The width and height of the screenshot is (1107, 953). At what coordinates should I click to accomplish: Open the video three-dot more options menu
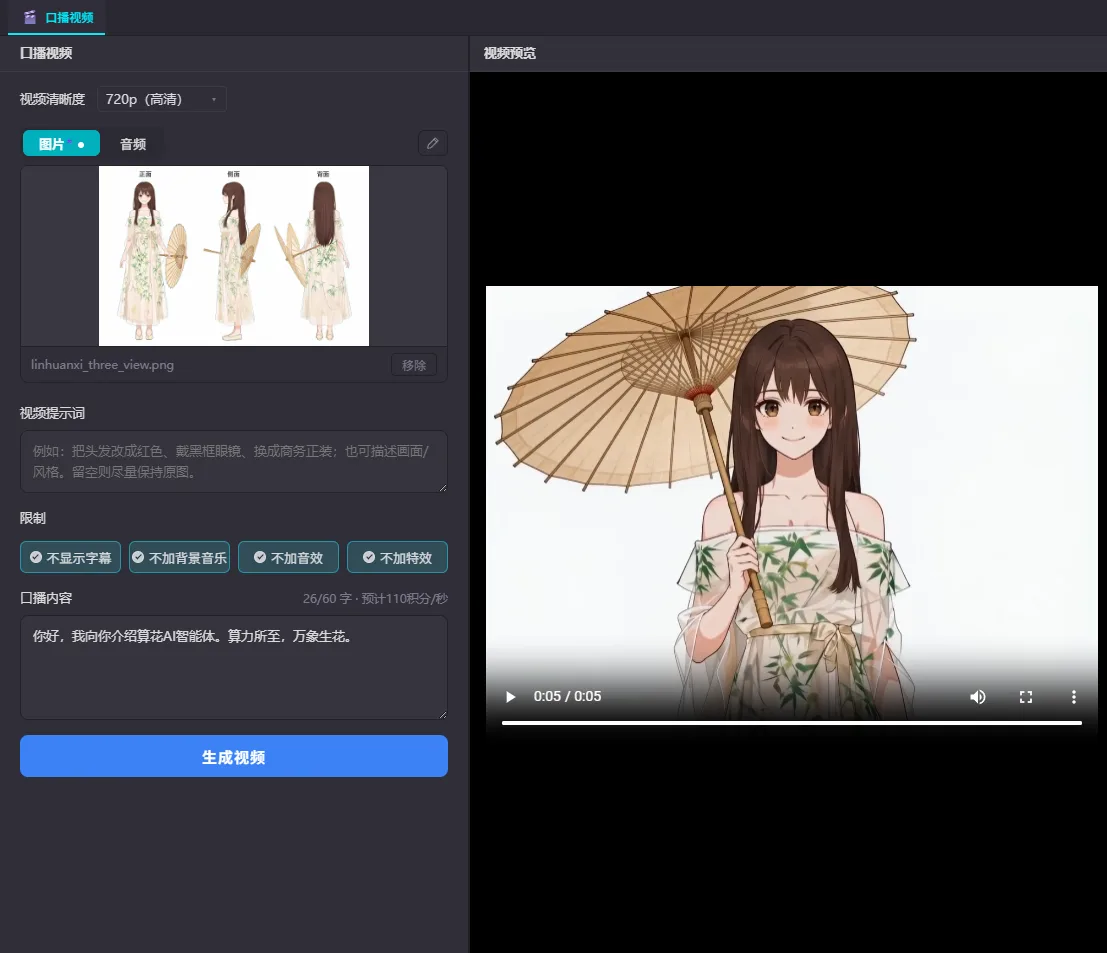click(x=1074, y=697)
